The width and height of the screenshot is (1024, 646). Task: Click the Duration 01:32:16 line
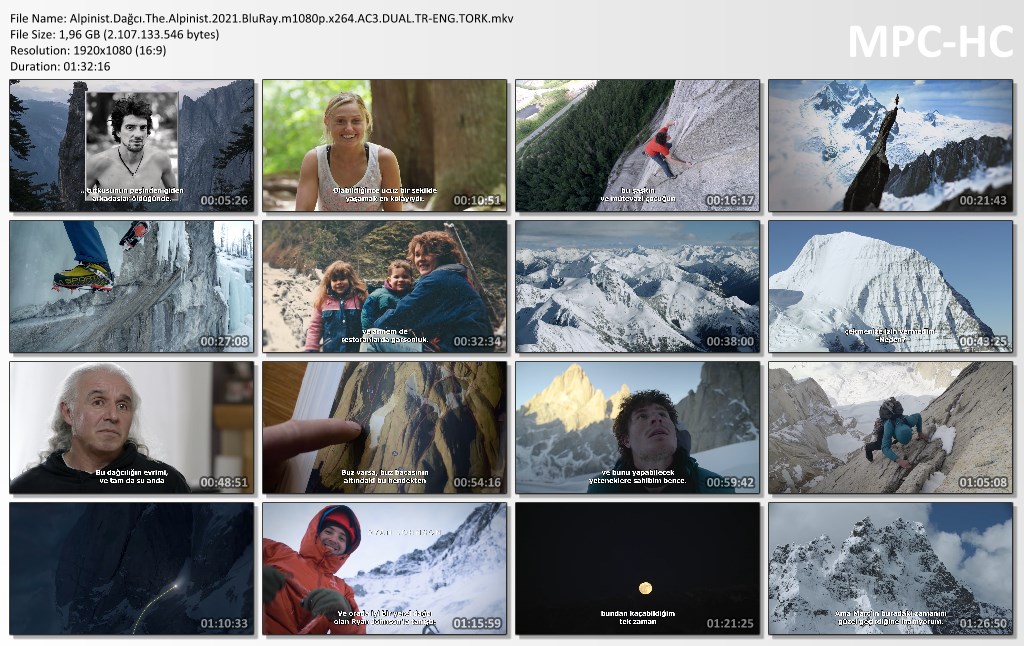pos(60,67)
